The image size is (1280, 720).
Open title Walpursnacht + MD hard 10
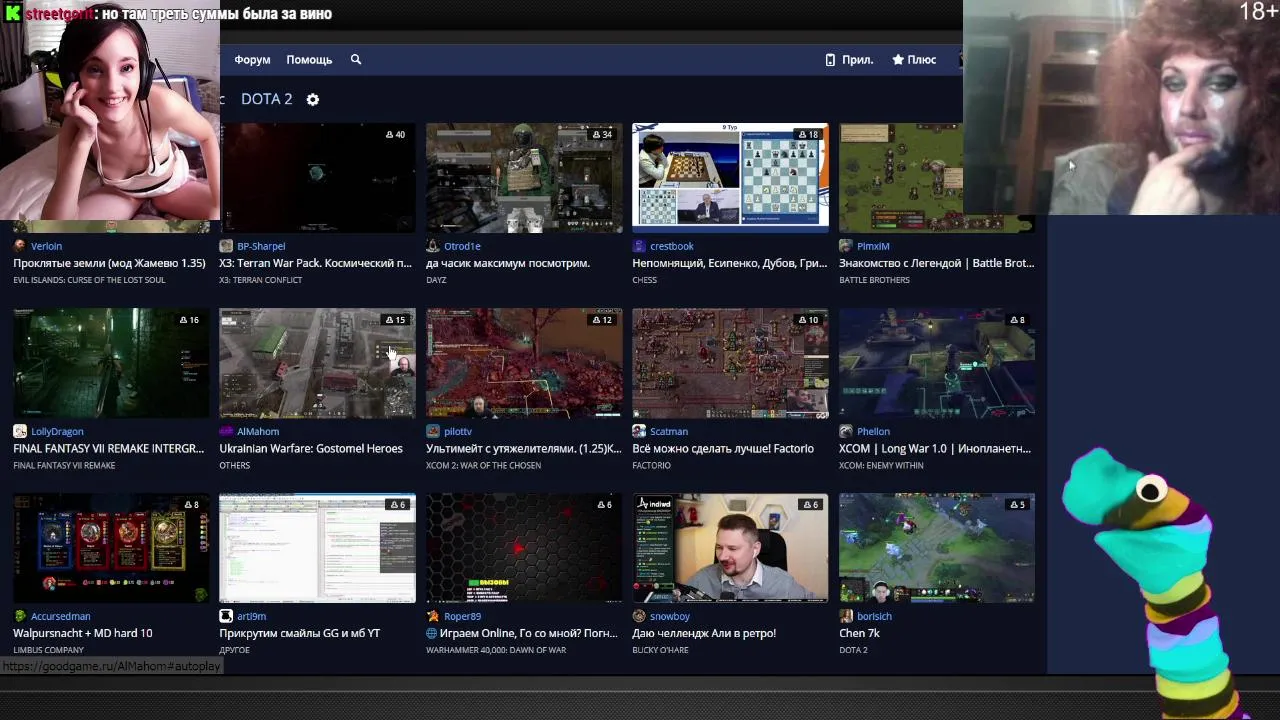(83, 633)
